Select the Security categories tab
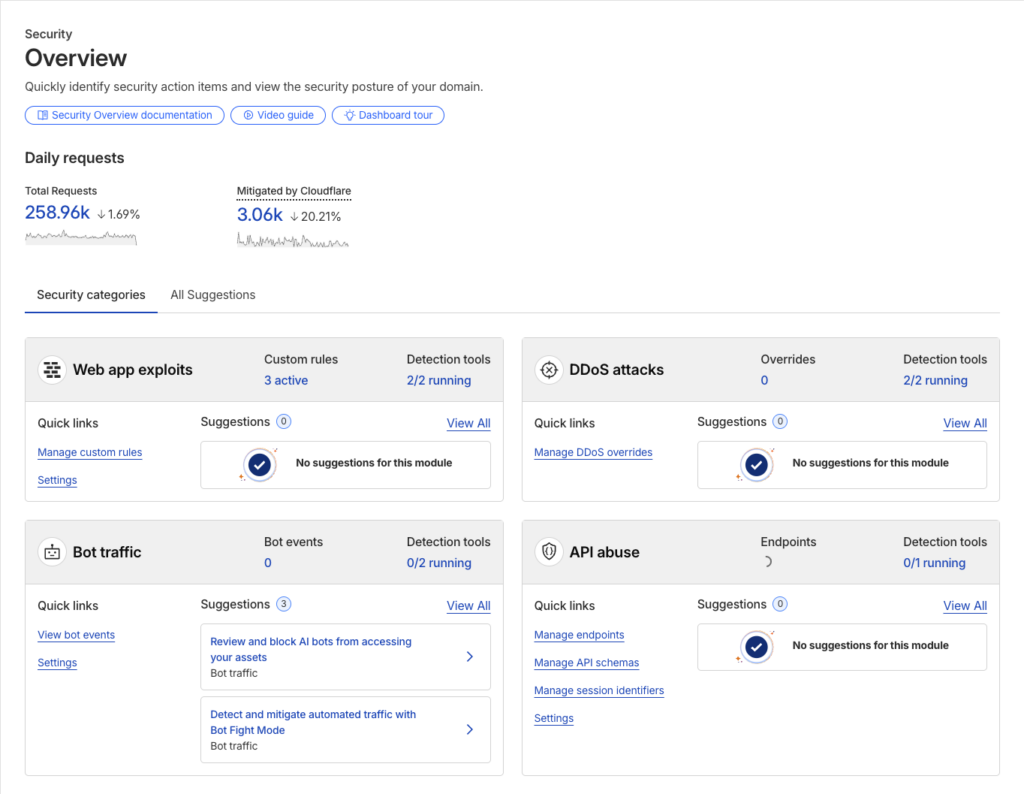 (91, 295)
